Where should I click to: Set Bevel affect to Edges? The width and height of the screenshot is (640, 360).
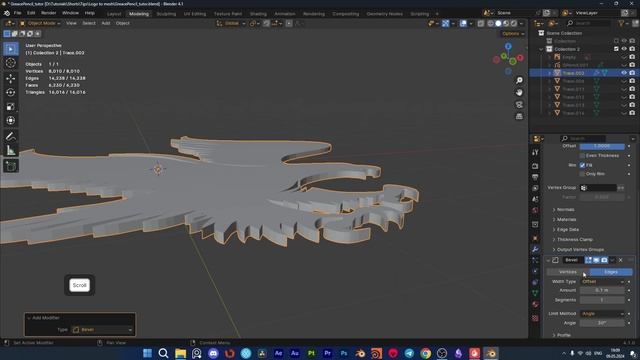click(611, 272)
